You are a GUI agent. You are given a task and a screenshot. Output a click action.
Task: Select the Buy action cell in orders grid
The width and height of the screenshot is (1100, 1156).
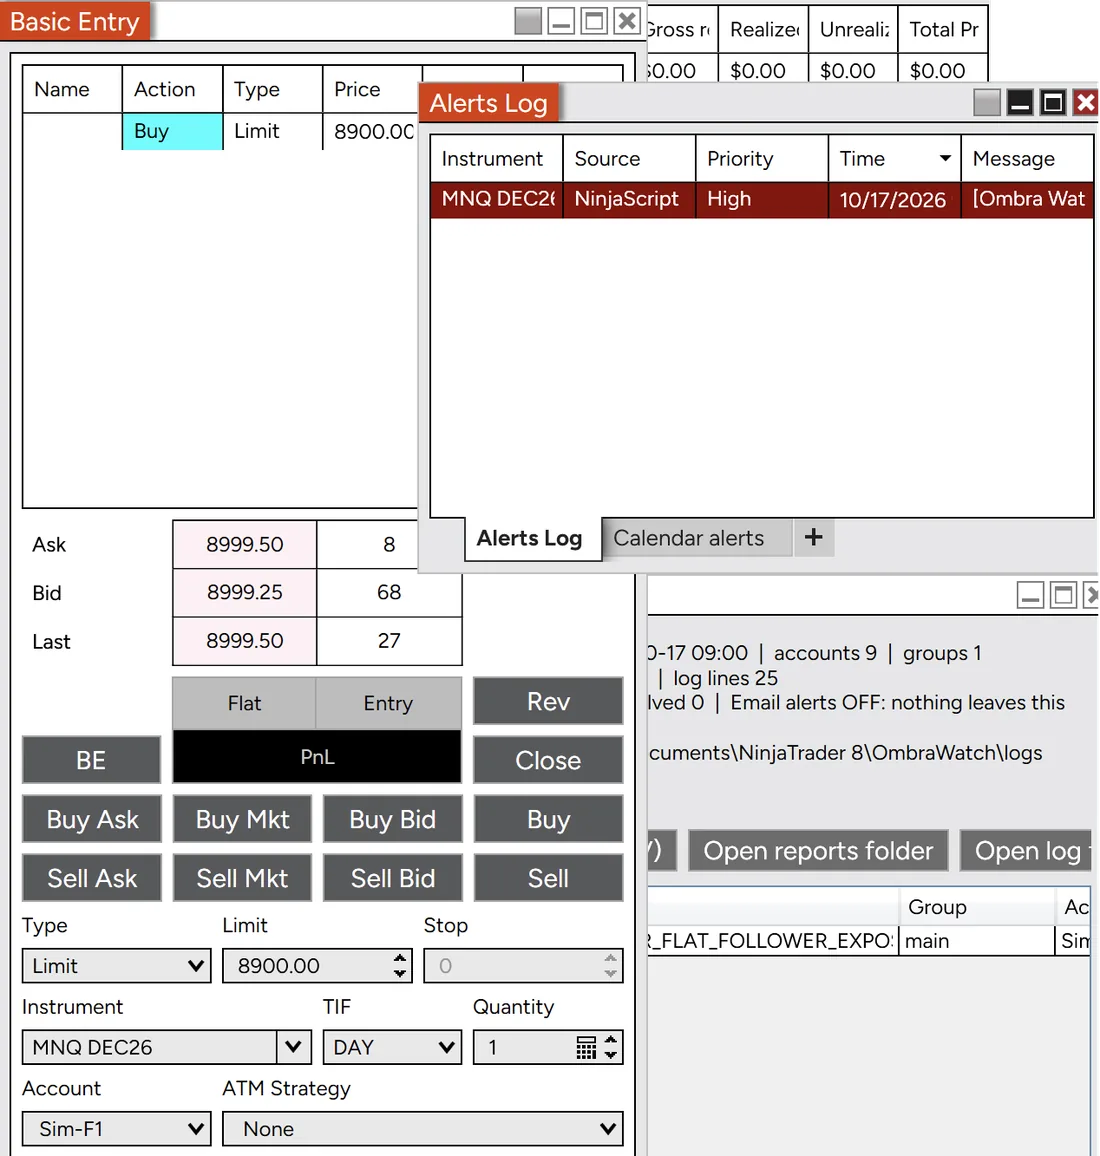pyautogui.click(x=173, y=131)
